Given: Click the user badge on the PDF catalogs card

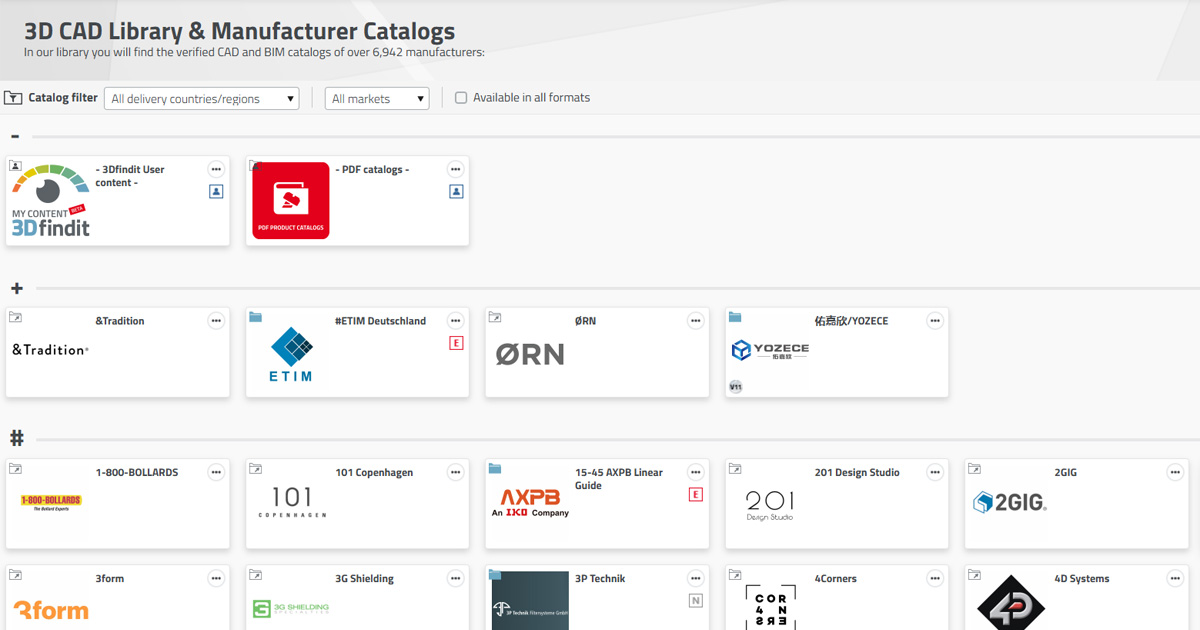Looking at the screenshot, I should pos(456,191).
